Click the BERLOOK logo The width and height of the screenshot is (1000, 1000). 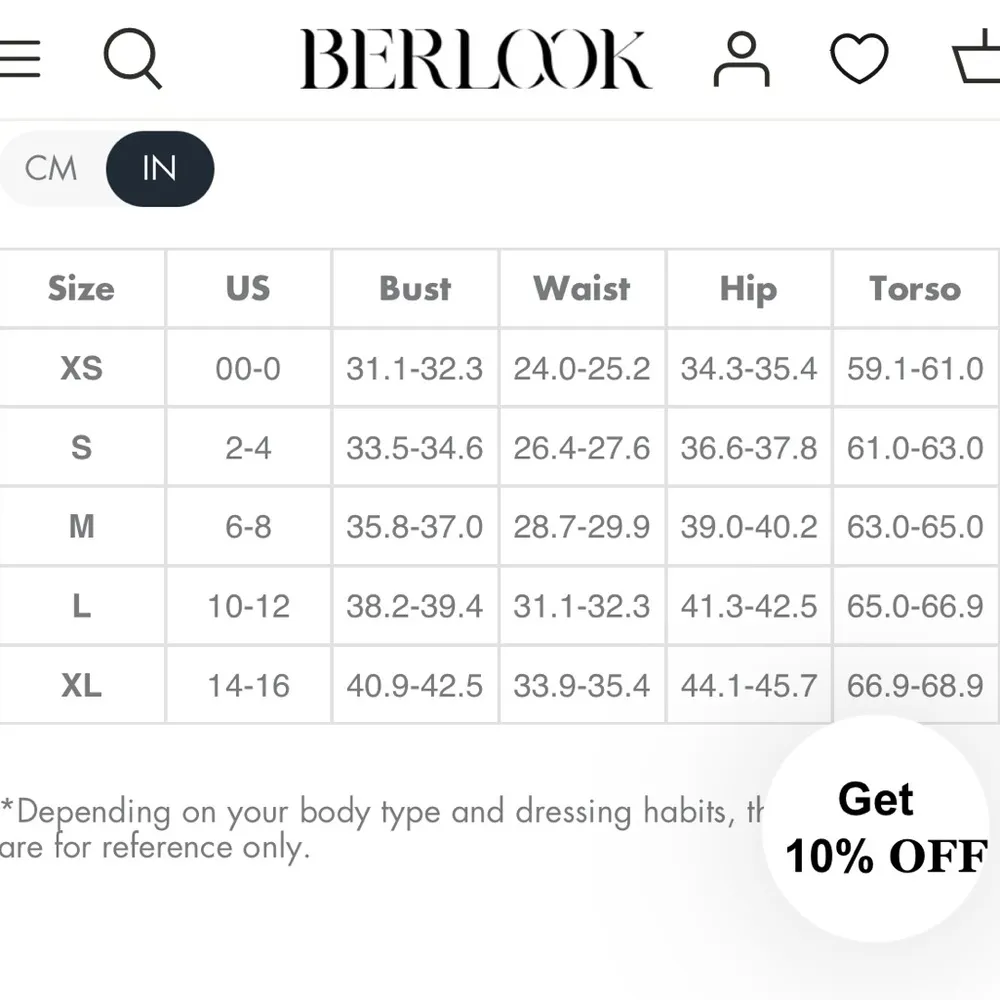(478, 60)
